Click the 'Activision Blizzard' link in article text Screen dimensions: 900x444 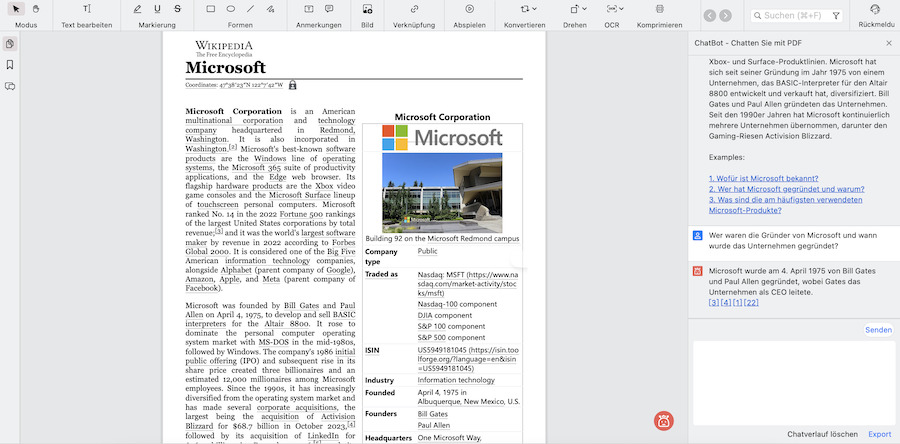click(x=271, y=421)
